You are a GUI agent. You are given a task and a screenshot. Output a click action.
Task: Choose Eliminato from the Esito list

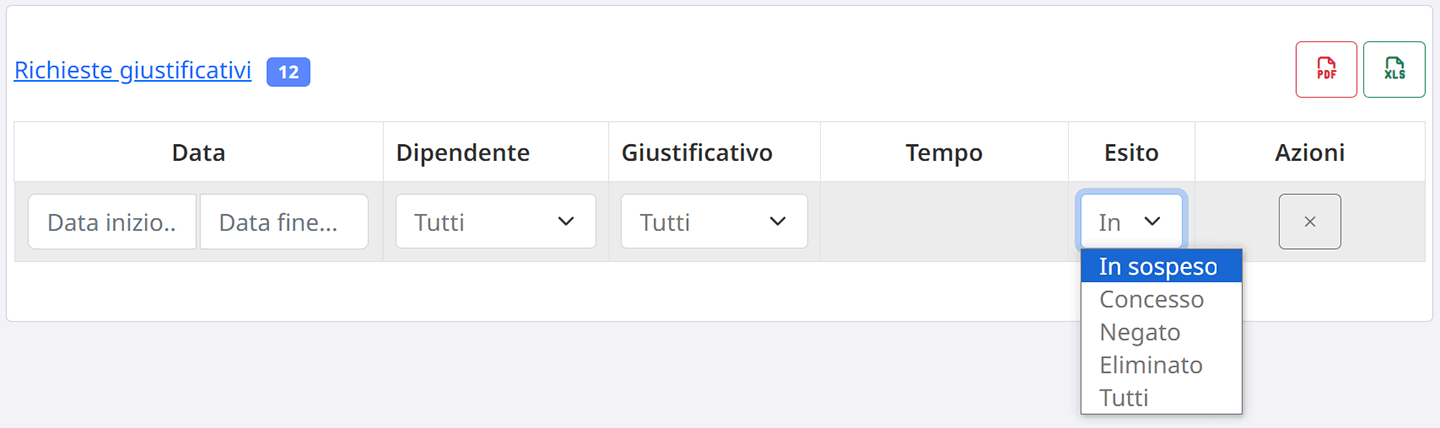pos(1161,365)
